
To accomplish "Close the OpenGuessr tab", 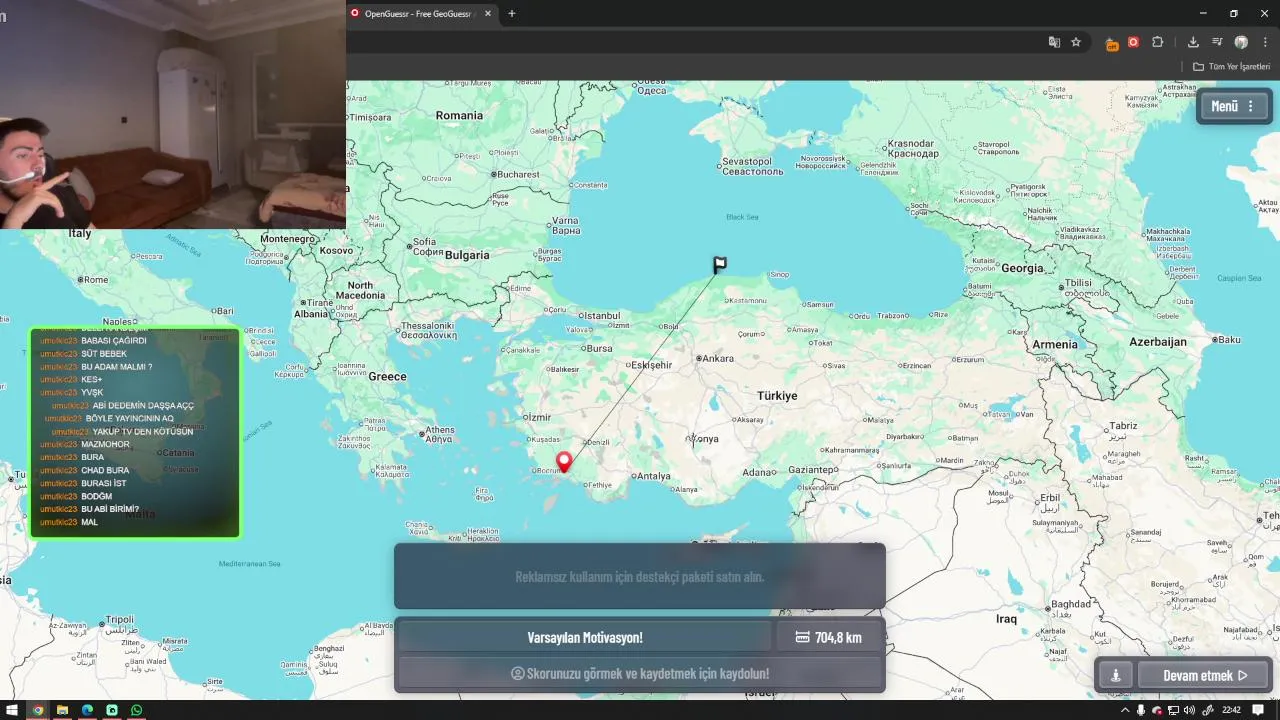I will 488,14.
